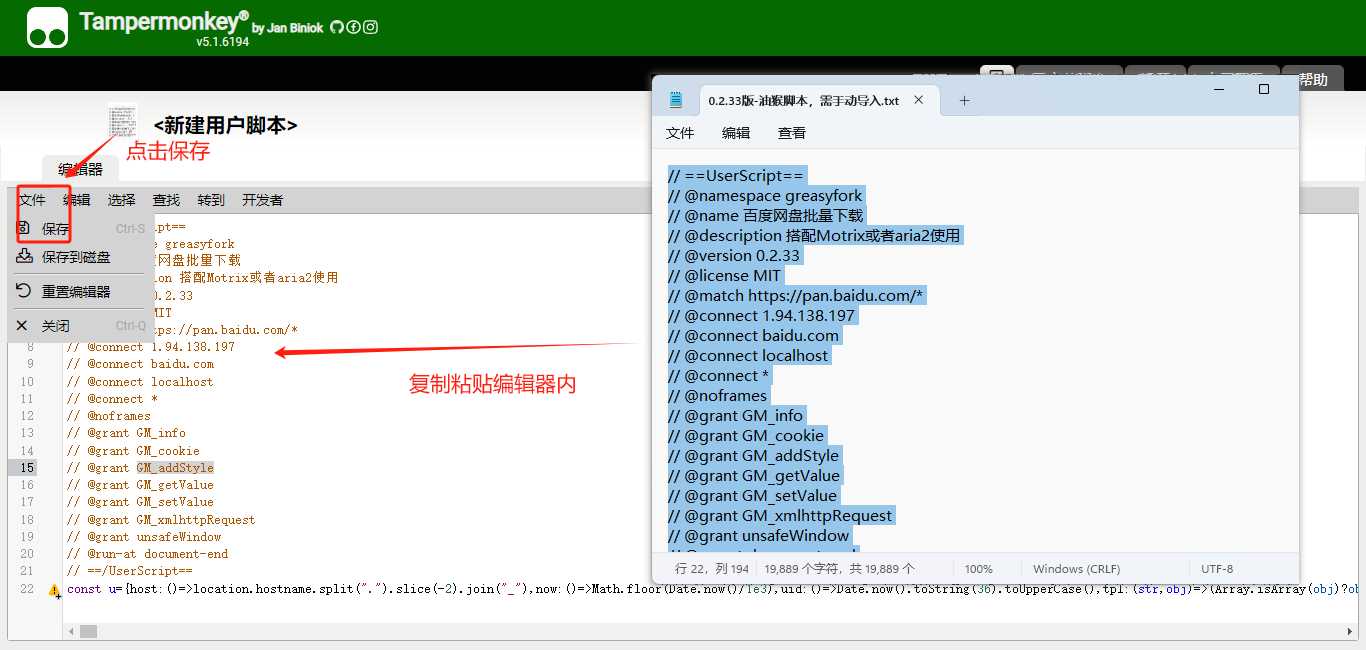1366x650 pixels.
Task: Click 'GM_addStyle' highlighted word in editor
Action: point(175,468)
